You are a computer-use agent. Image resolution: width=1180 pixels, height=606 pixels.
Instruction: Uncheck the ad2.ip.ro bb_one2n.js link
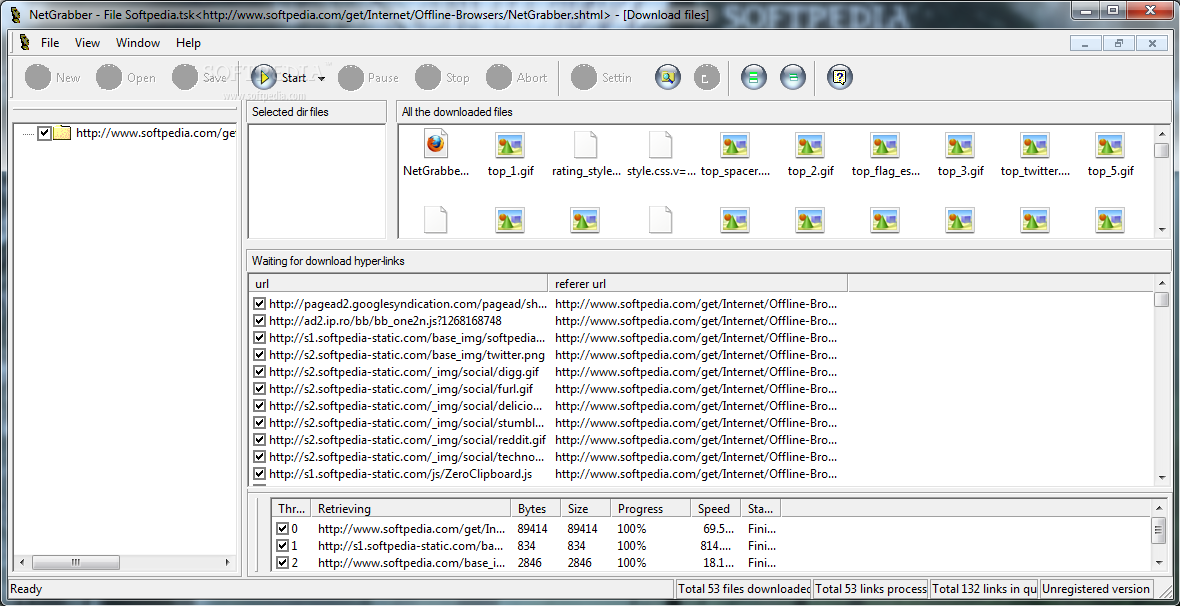(x=260, y=321)
